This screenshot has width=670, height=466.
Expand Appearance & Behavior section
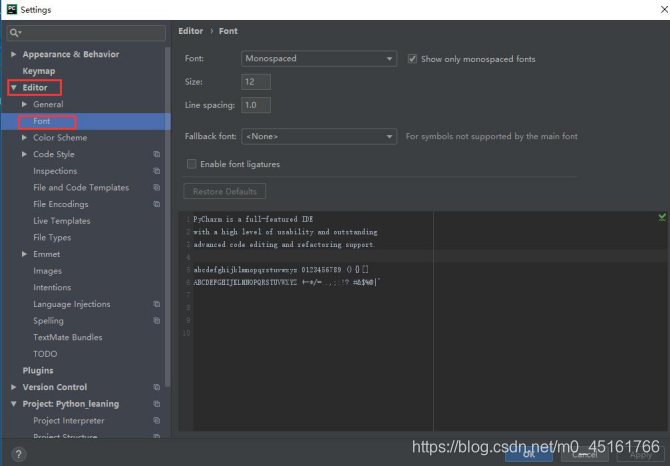pyautogui.click(x=14, y=54)
